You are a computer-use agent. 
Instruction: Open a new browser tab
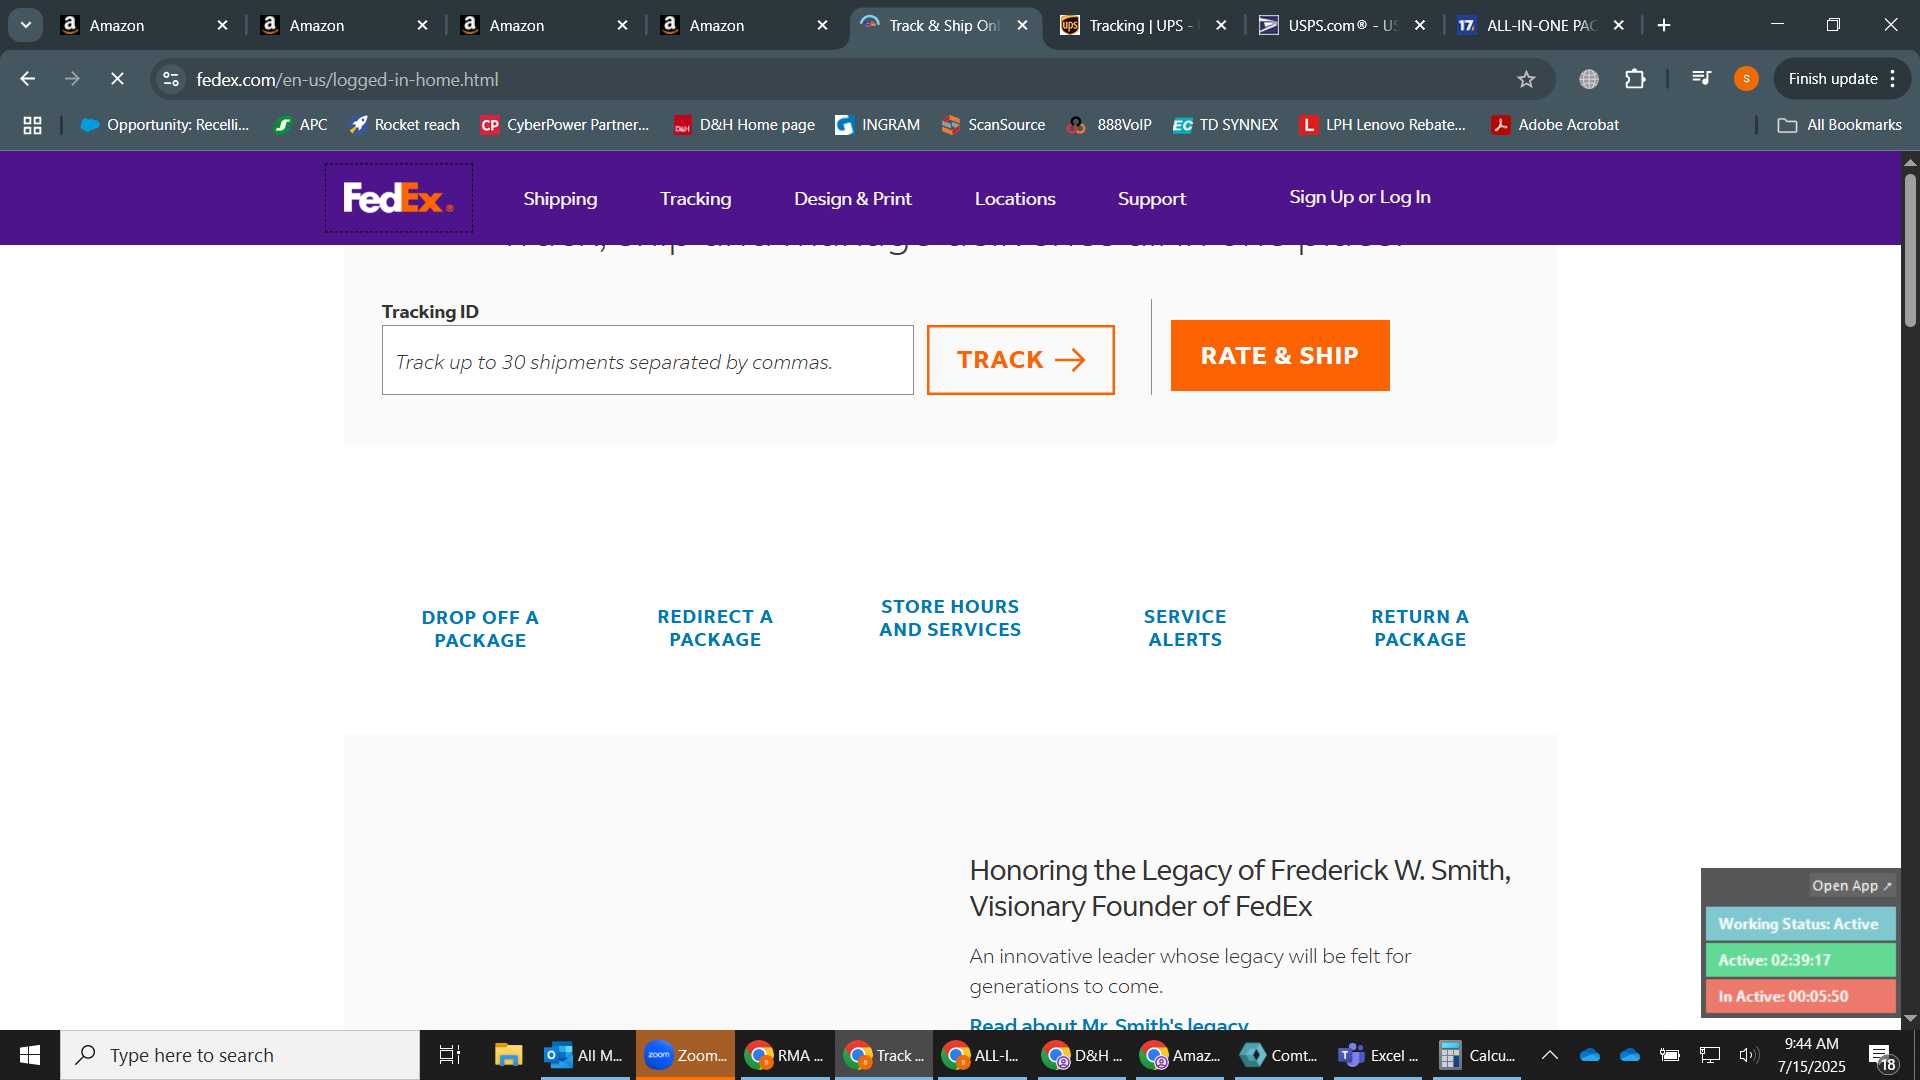[x=1664, y=25]
